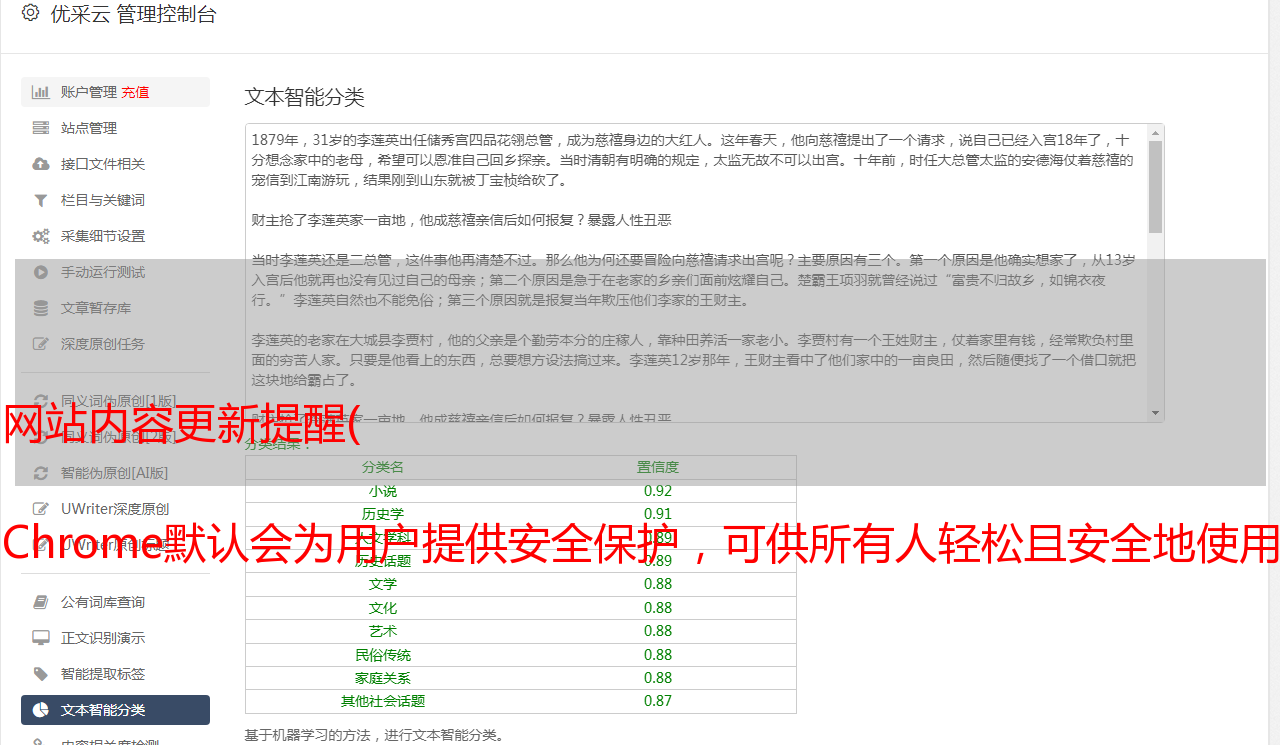Open the 充值 recharge link
Image resolution: width=1280 pixels, height=745 pixels.
point(135,92)
